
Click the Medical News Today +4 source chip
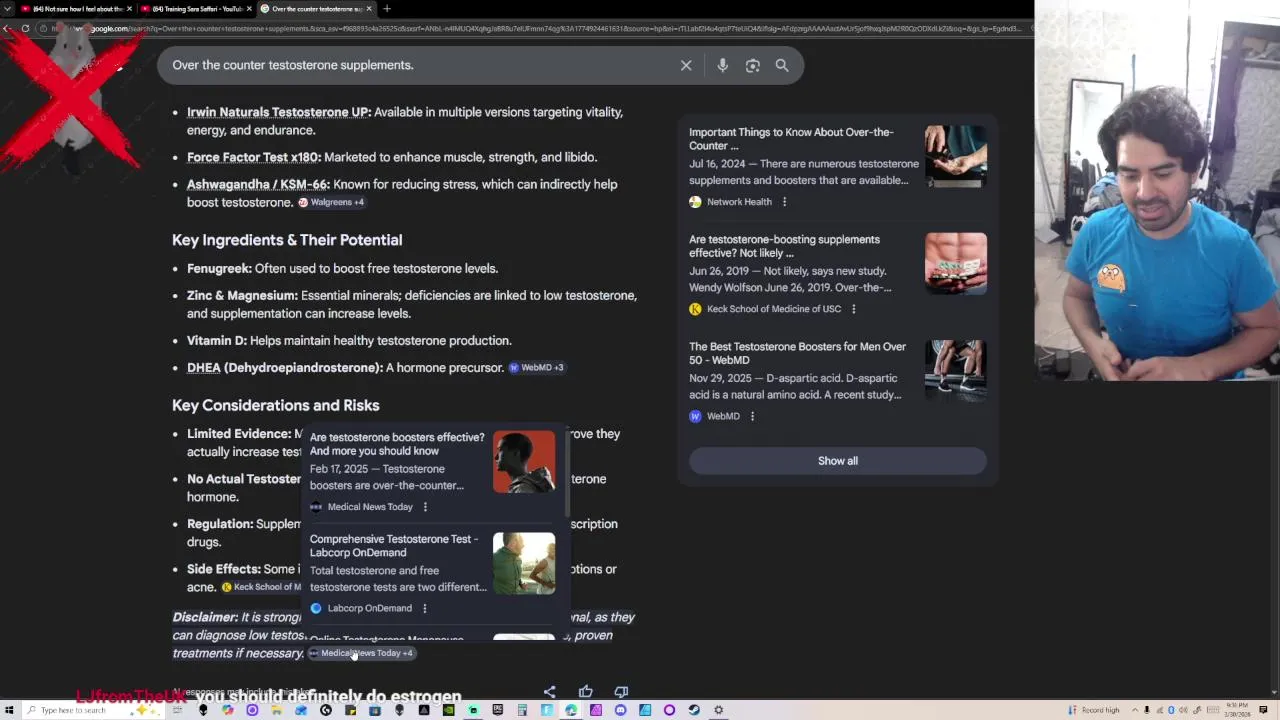click(x=361, y=653)
